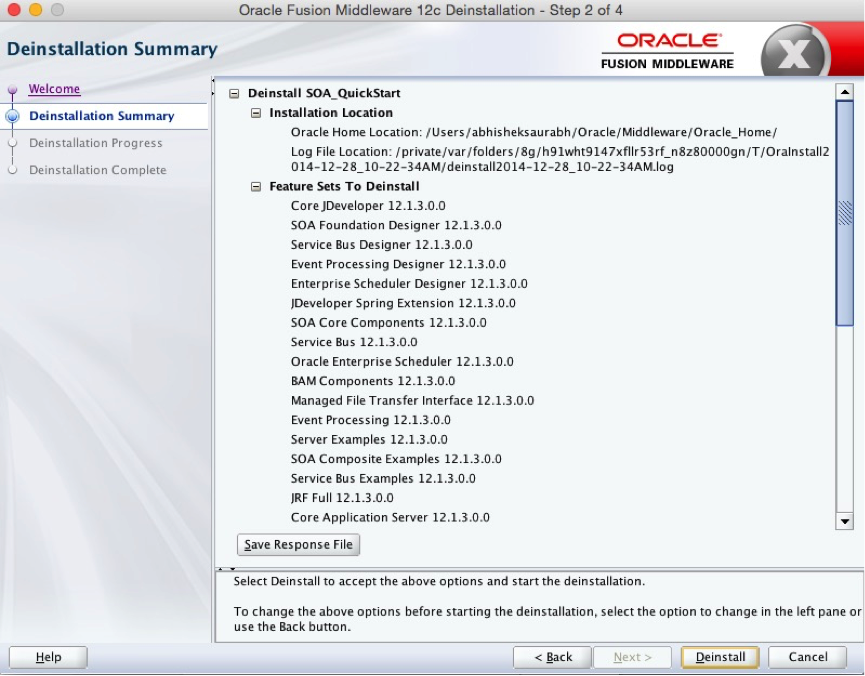
Task: Select SOA Core Components 12.1.3.0.0
Action: click(x=388, y=322)
